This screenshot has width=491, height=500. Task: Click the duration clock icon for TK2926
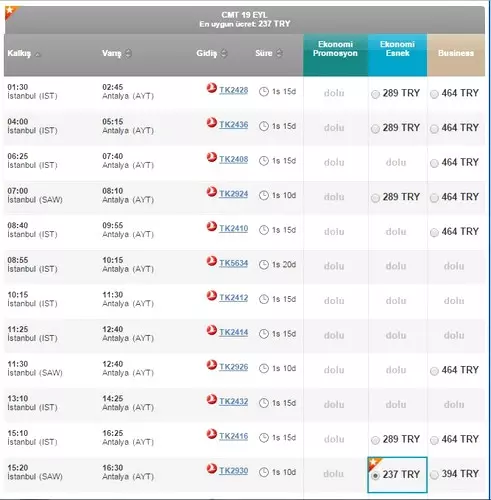pos(264,368)
